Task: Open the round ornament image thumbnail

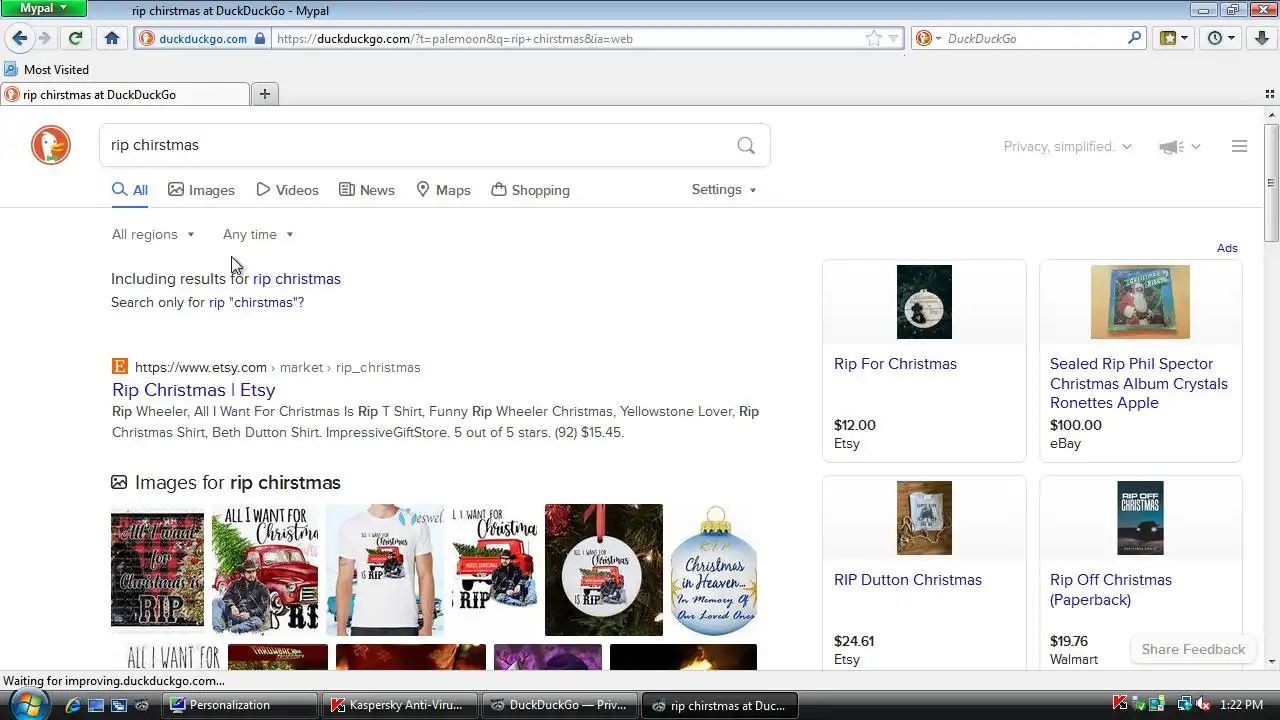Action: tap(604, 570)
